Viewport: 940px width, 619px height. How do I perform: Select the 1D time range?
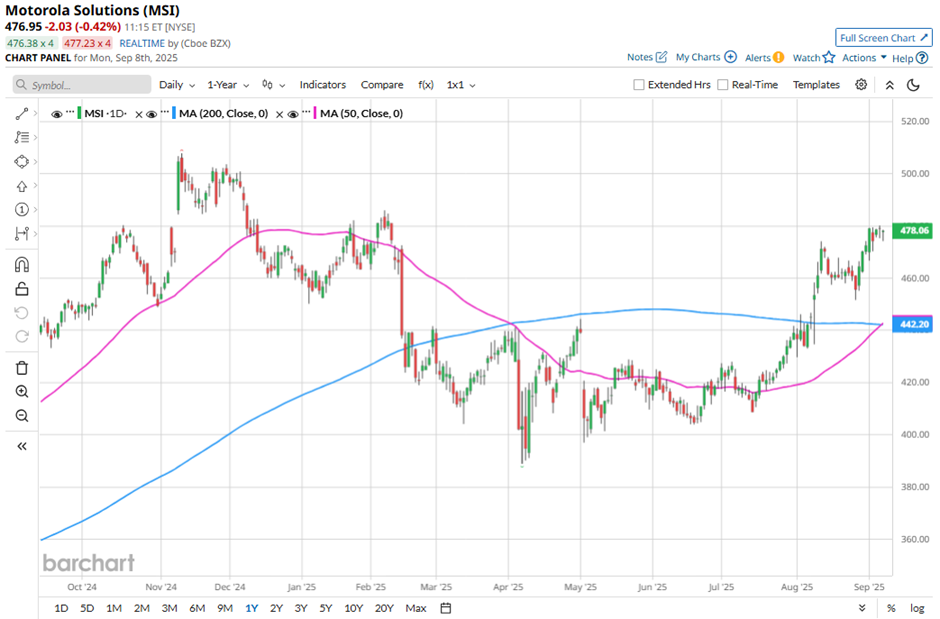pyautogui.click(x=61, y=608)
